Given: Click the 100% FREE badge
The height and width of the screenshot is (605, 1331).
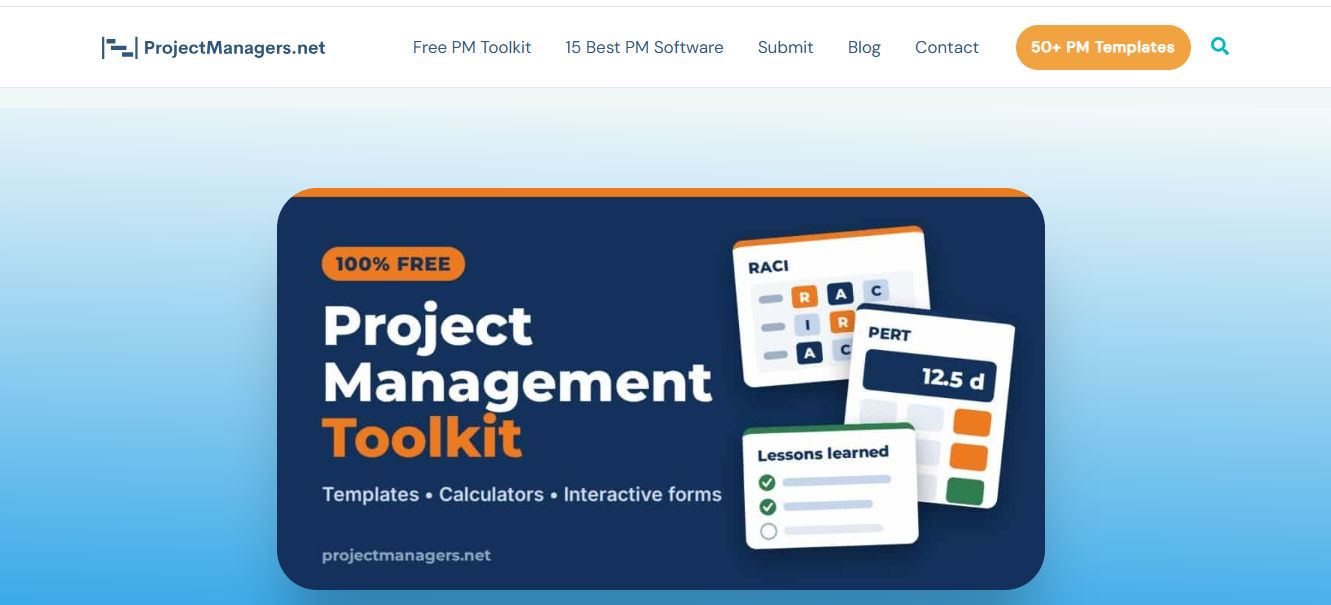Looking at the screenshot, I should pos(393,264).
